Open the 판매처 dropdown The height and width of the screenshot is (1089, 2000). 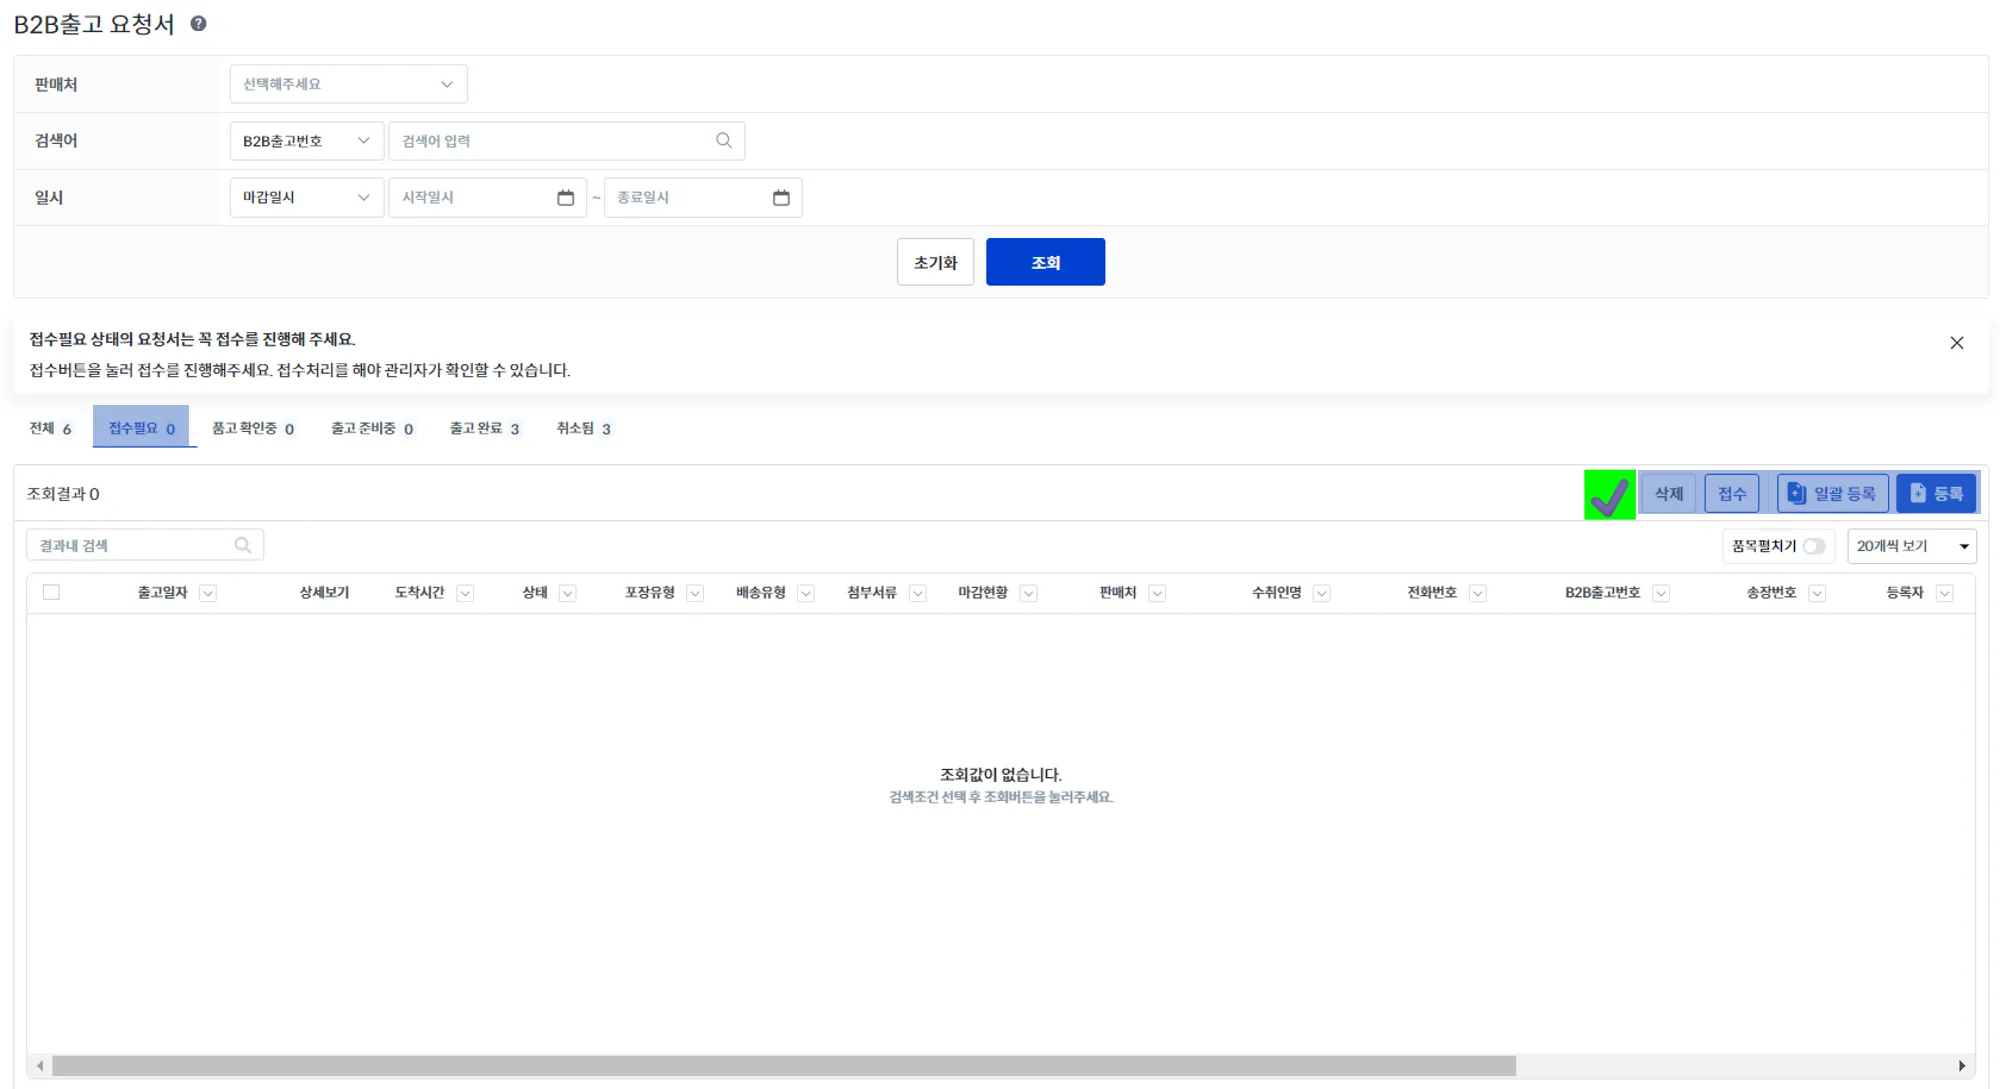point(348,84)
